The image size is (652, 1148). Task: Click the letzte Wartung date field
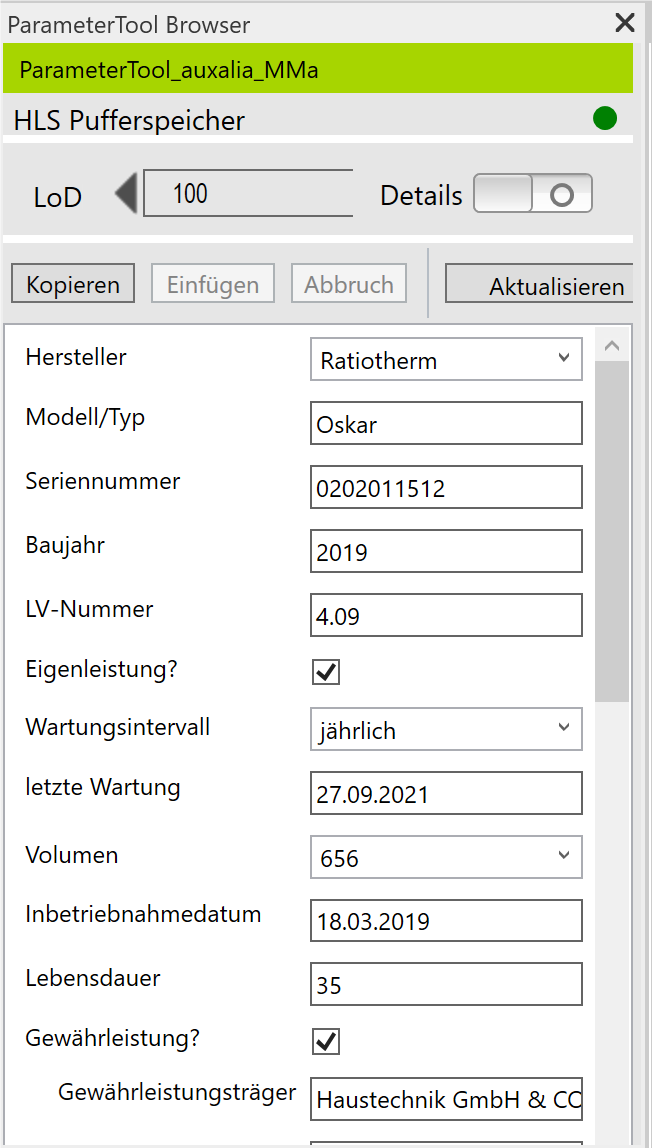coord(446,794)
